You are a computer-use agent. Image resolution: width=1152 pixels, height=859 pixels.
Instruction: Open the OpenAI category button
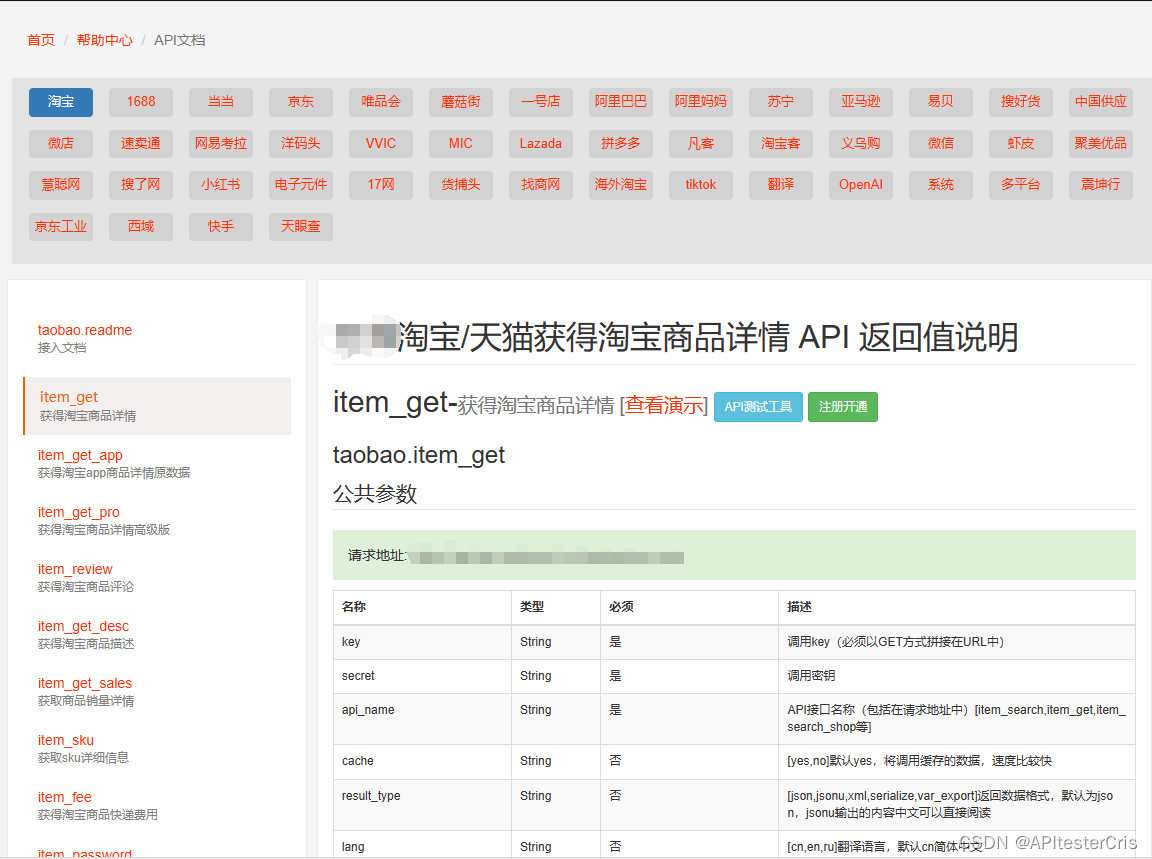coord(861,185)
